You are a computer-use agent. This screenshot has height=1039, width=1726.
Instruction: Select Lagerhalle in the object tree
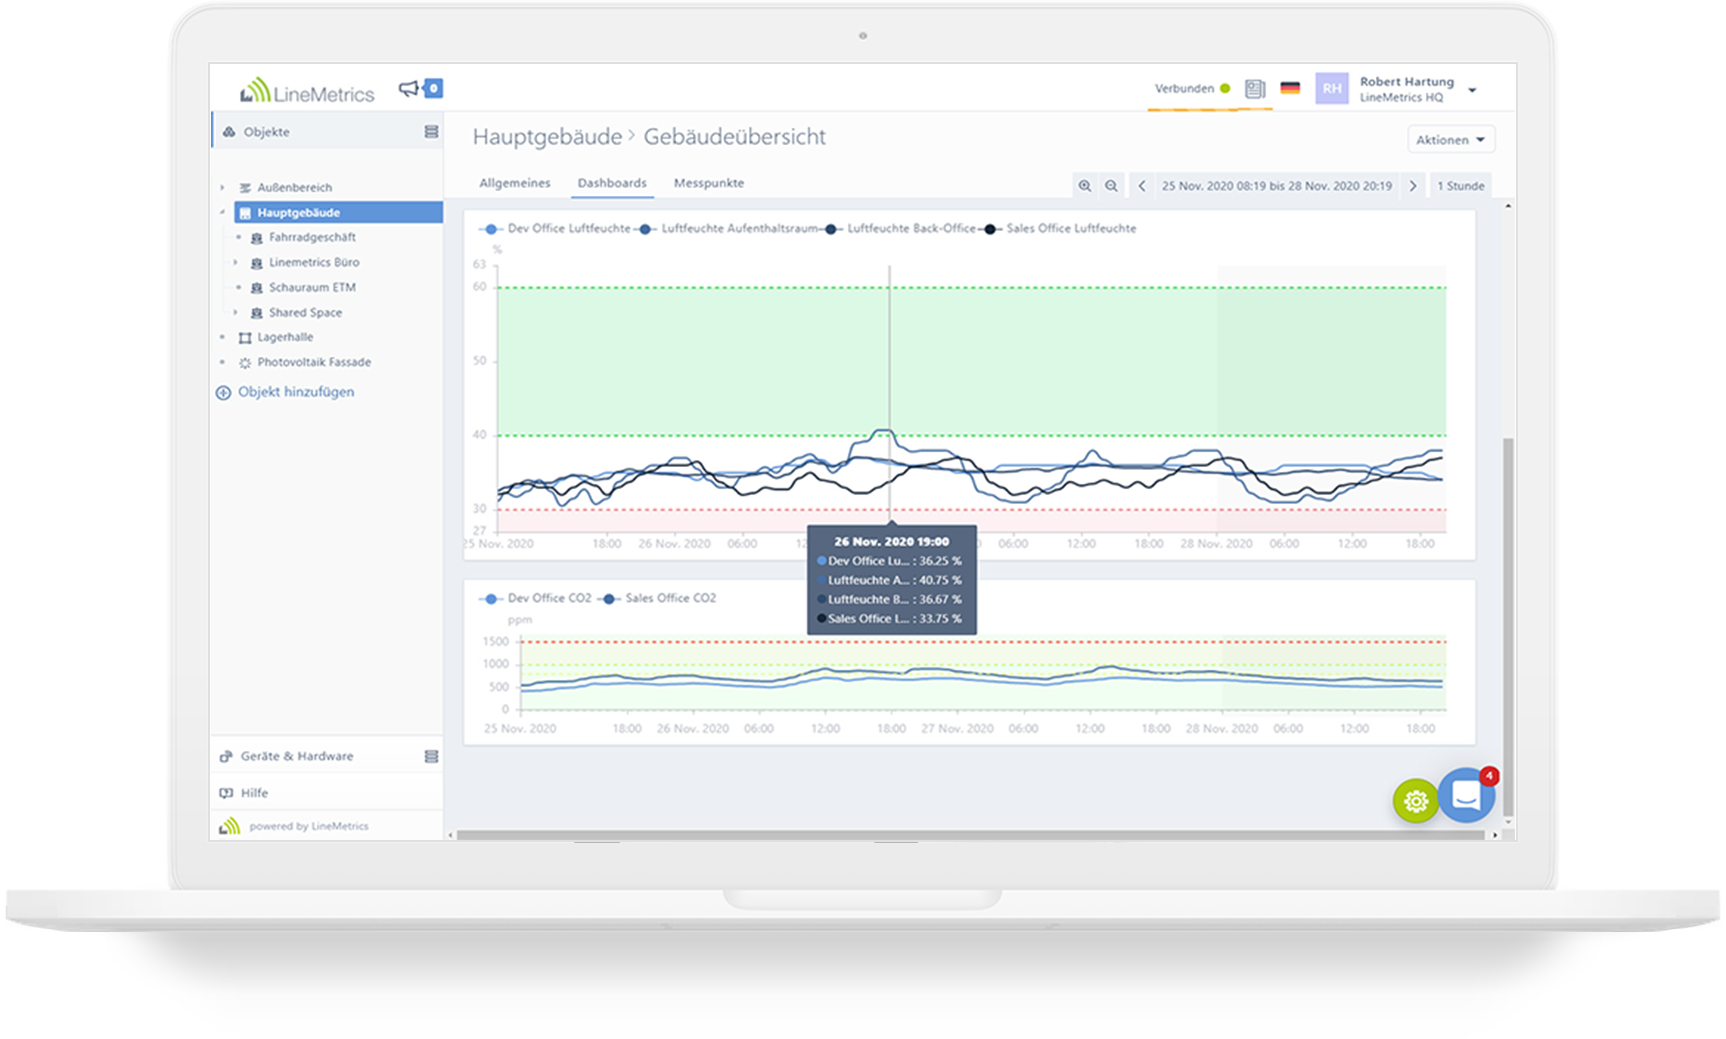click(285, 337)
